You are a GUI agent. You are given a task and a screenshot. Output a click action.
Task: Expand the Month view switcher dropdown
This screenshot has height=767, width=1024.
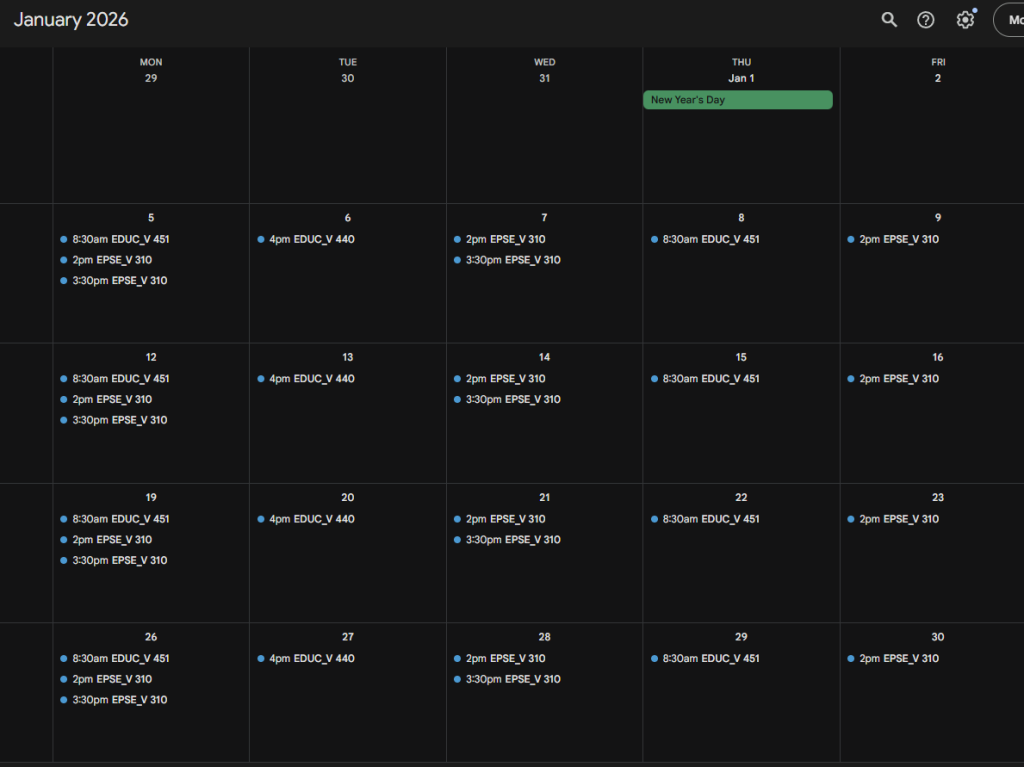[x=1009, y=20]
